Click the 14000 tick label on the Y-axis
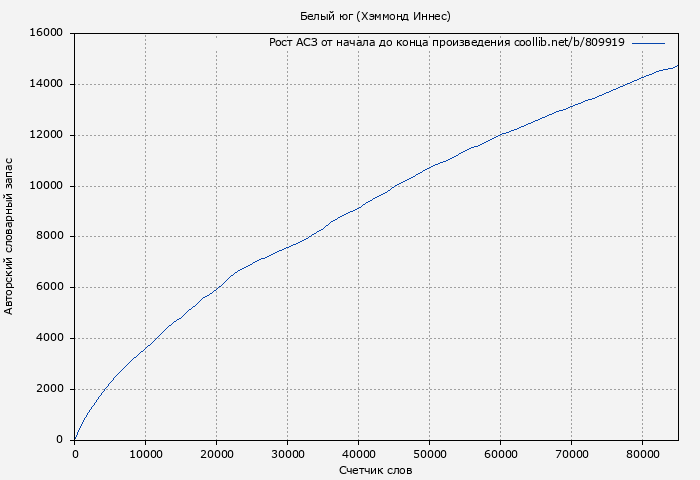The image size is (700, 480). (46, 84)
